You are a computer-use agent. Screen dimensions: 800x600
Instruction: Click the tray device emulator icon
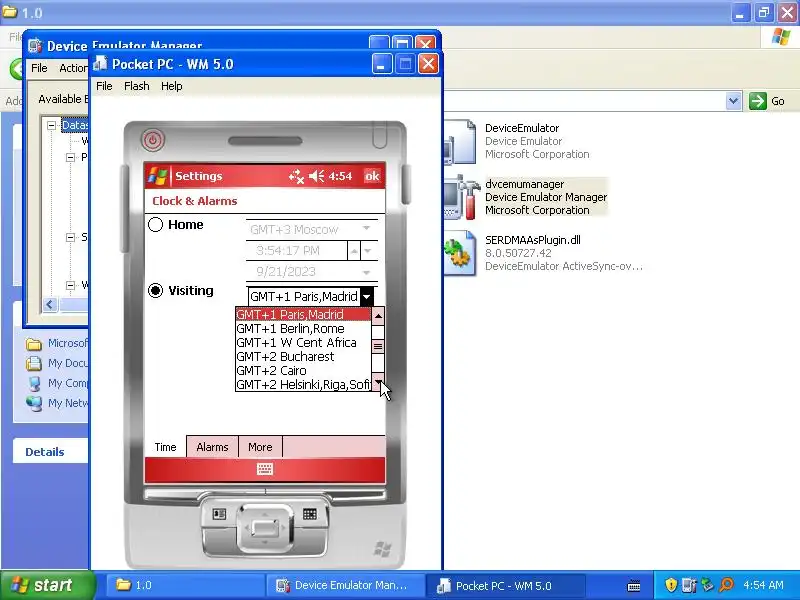point(689,585)
